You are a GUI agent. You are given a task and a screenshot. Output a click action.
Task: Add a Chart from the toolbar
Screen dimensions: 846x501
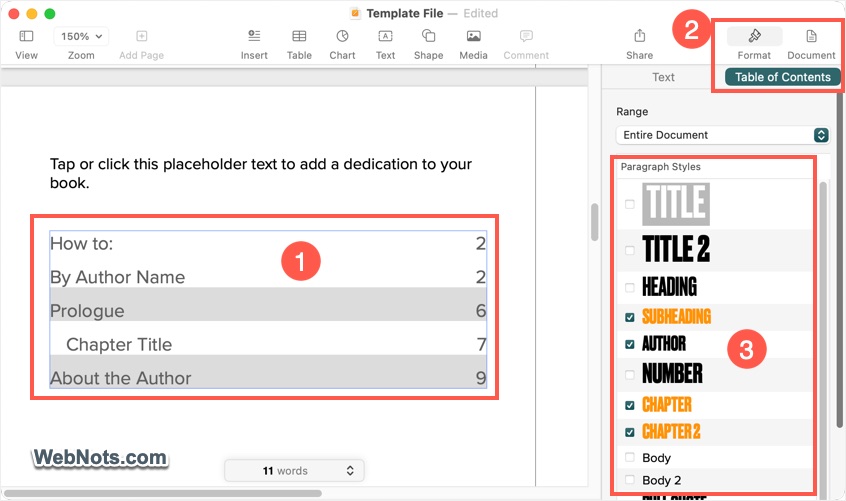point(342,36)
